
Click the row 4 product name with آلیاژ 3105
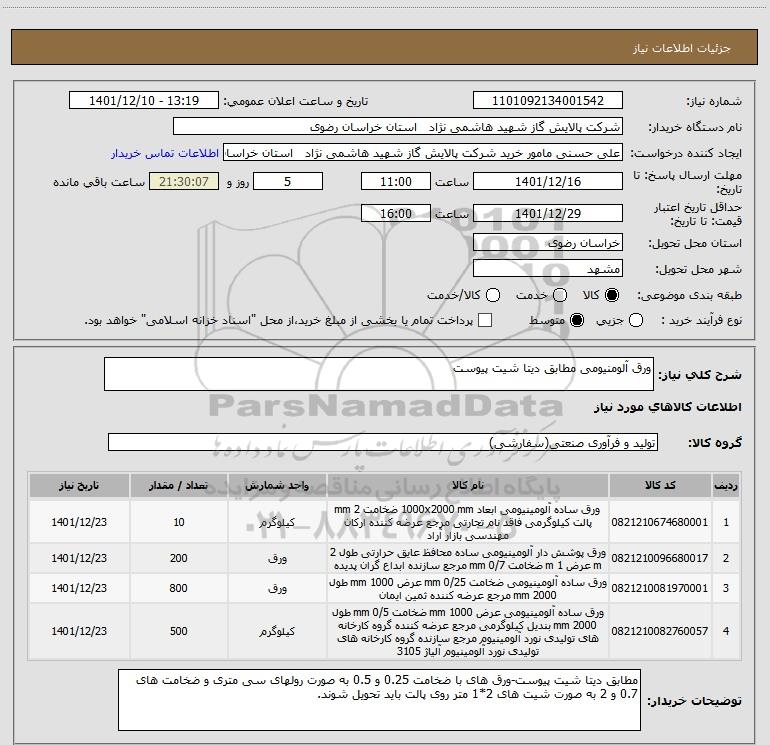[468, 631]
